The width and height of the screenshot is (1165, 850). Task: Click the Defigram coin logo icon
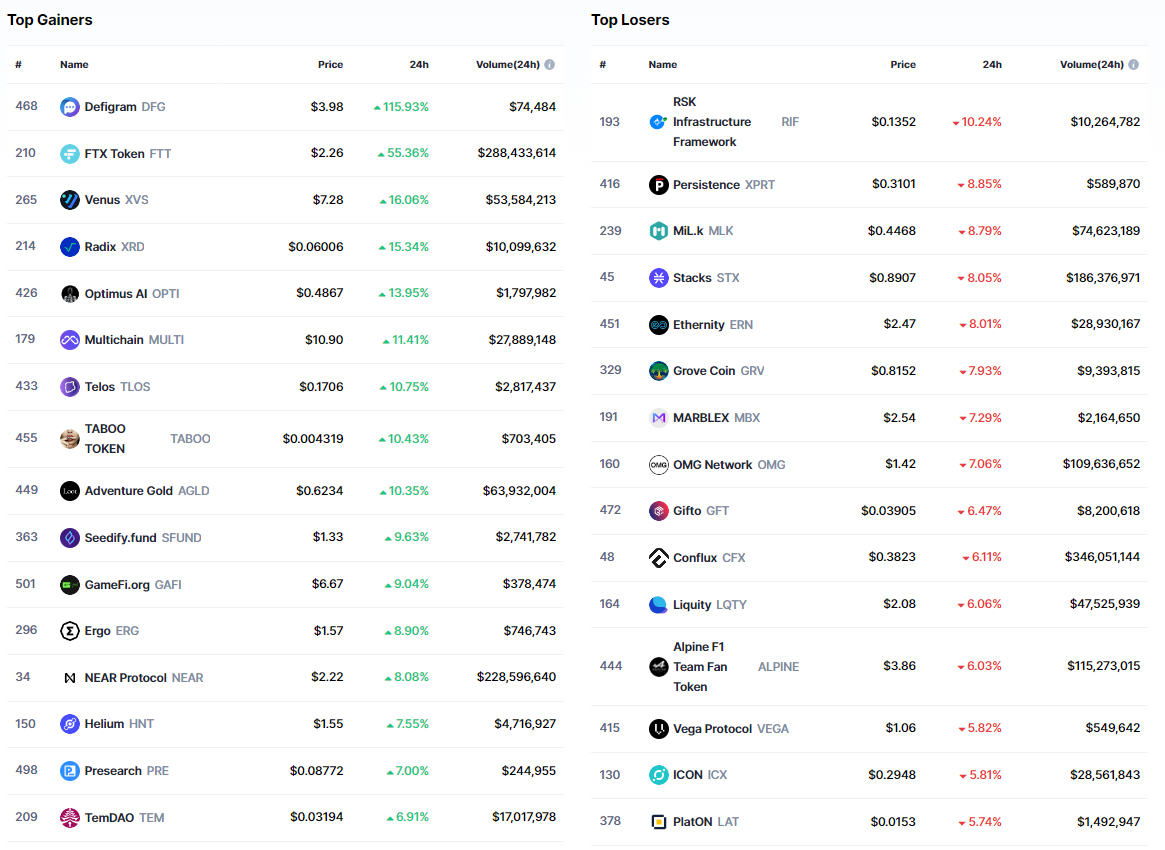(x=69, y=107)
